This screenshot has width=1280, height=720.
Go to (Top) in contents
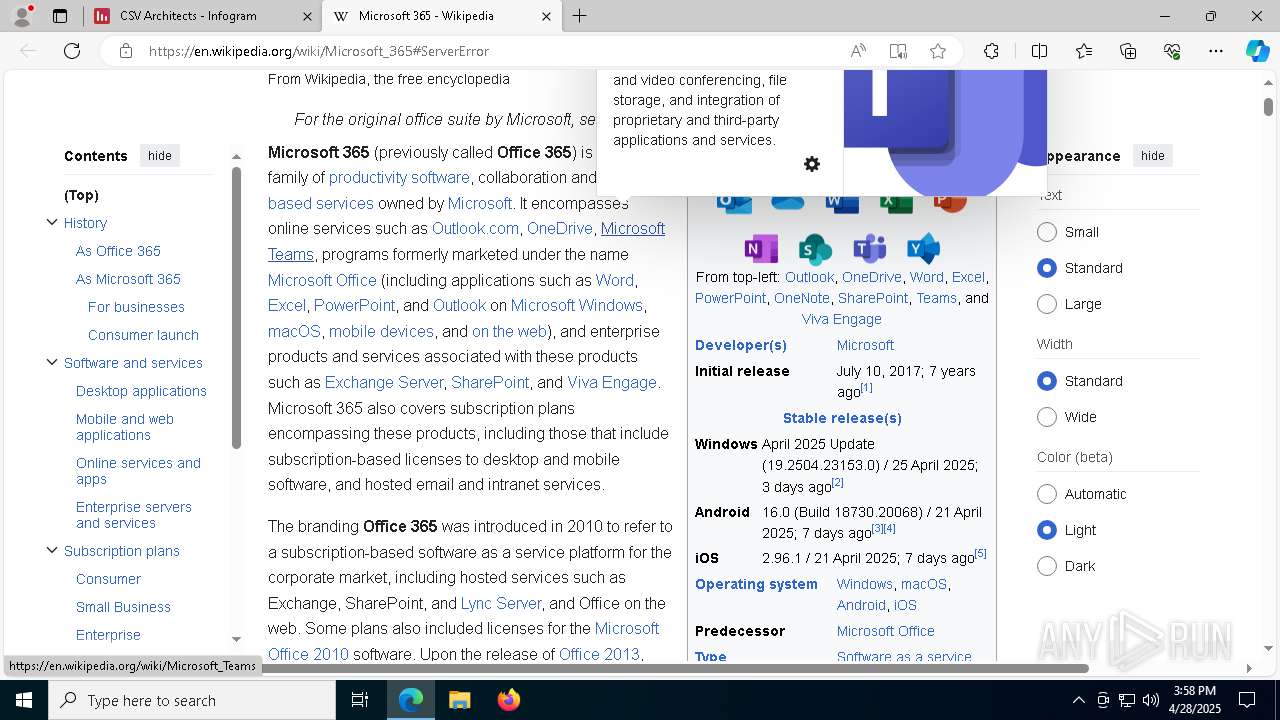pyautogui.click(x=81, y=195)
